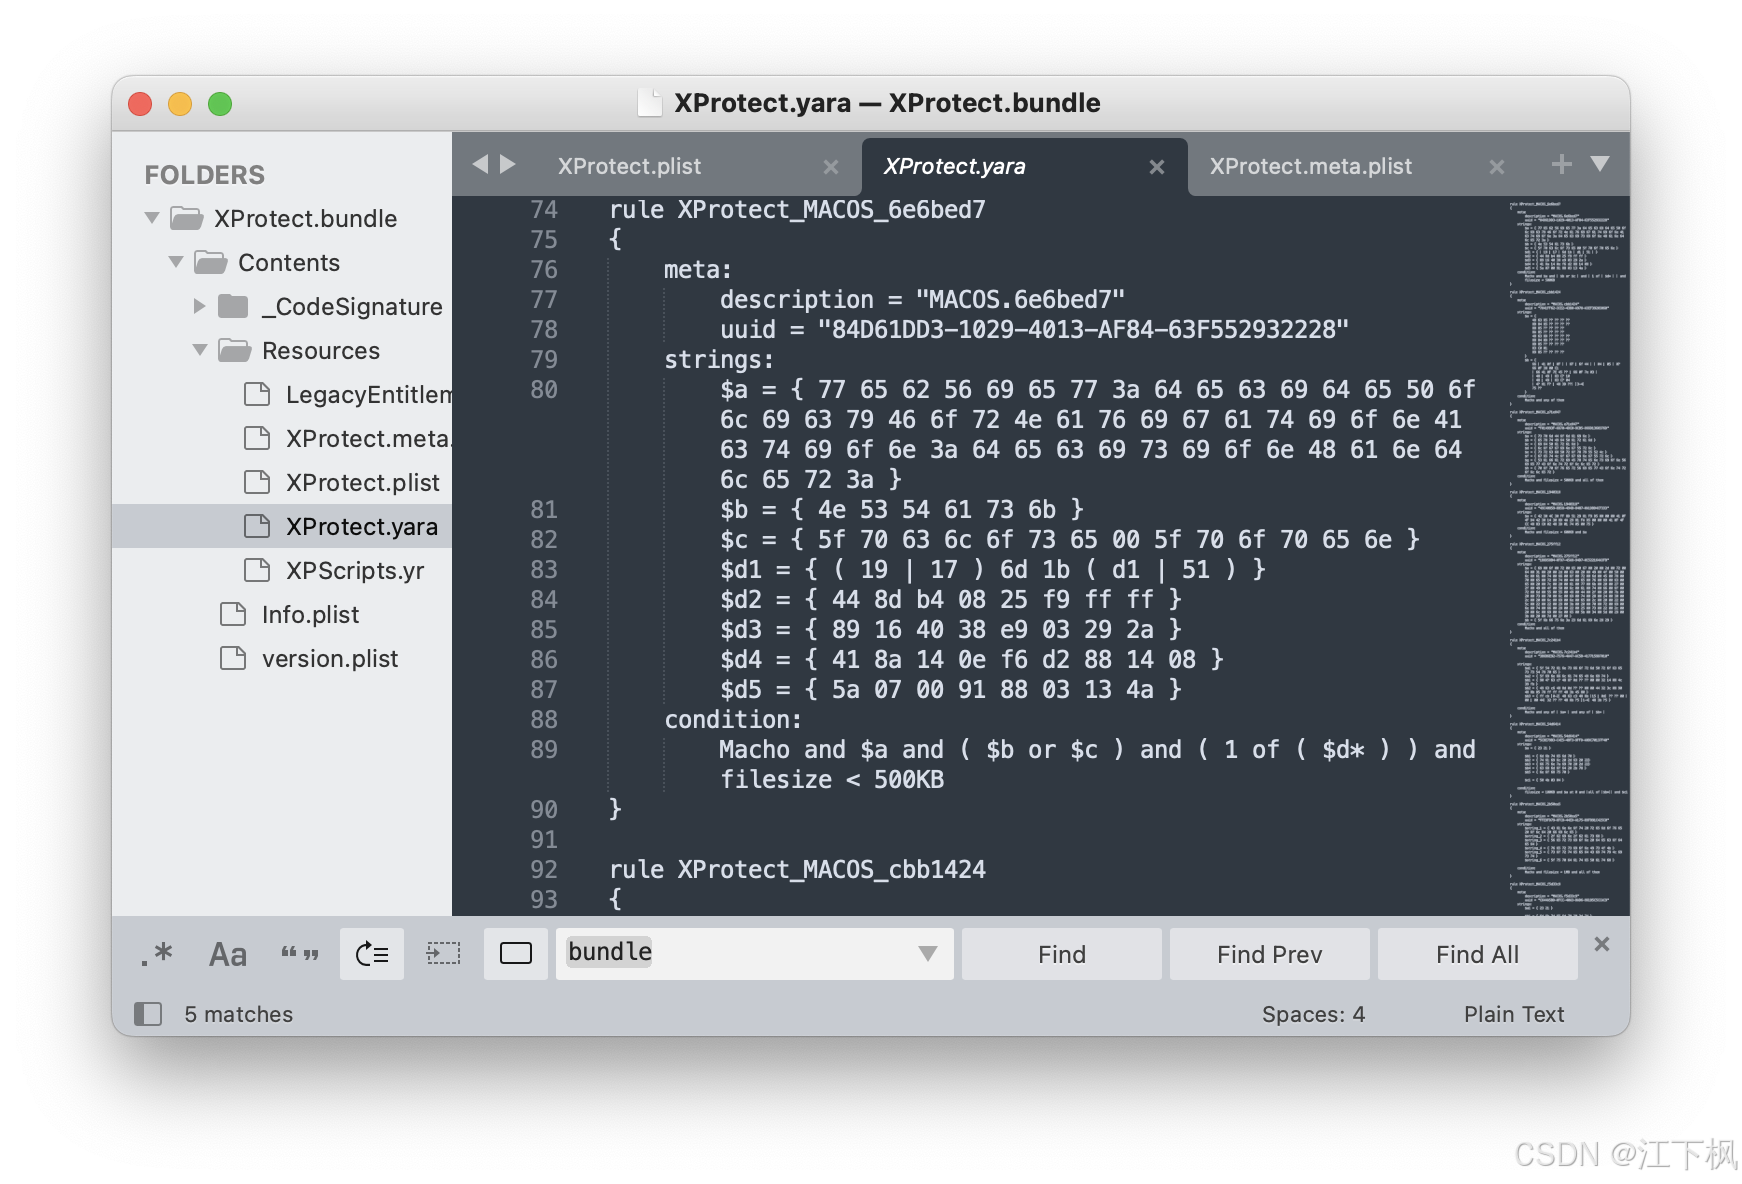The image size is (1742, 1184).
Task: Click the '$b' hex string line
Action: point(902,509)
